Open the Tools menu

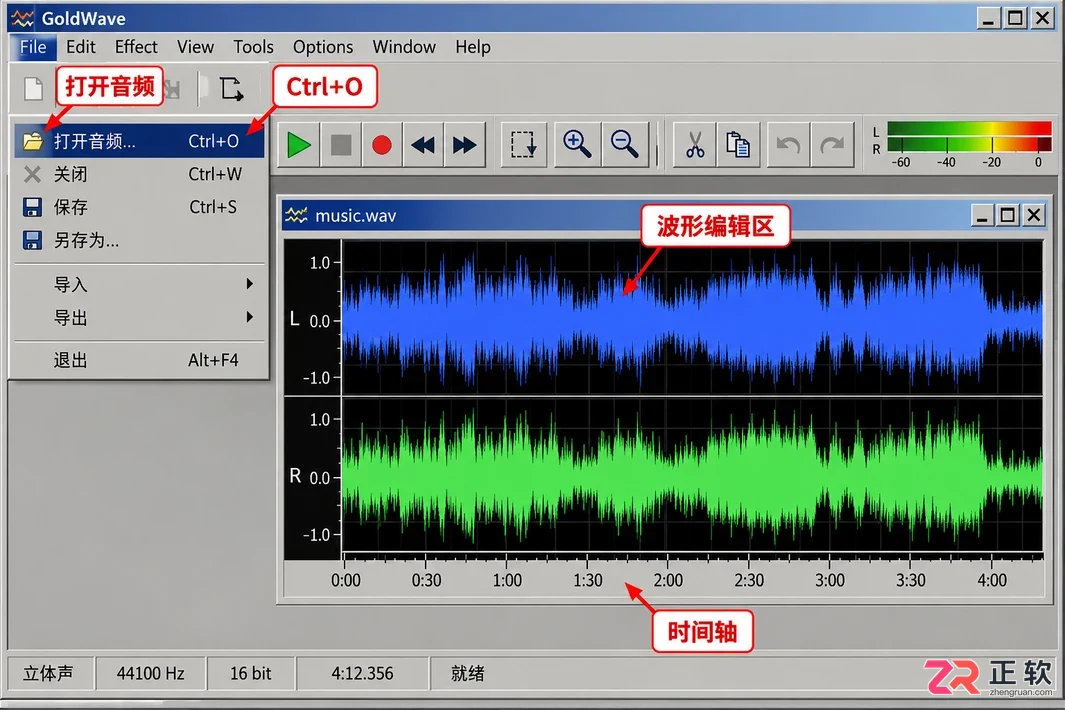point(253,47)
